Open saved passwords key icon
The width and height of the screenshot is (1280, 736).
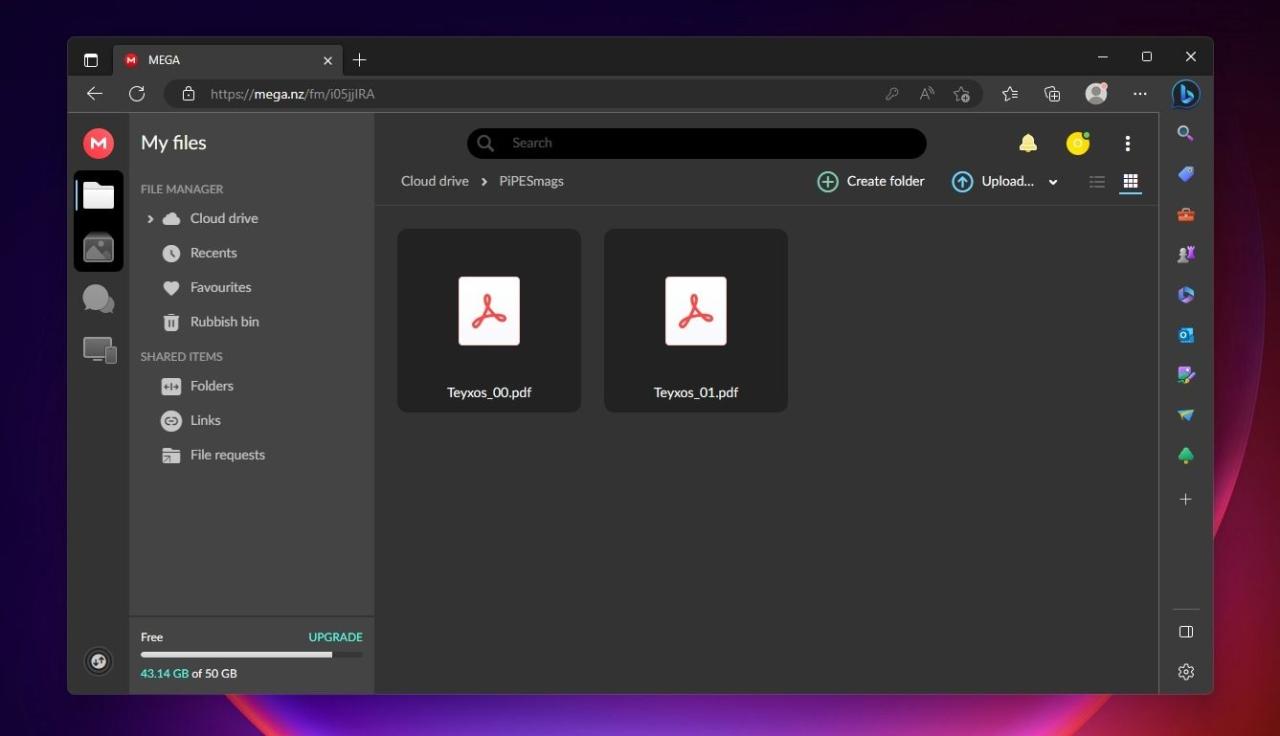coord(892,94)
